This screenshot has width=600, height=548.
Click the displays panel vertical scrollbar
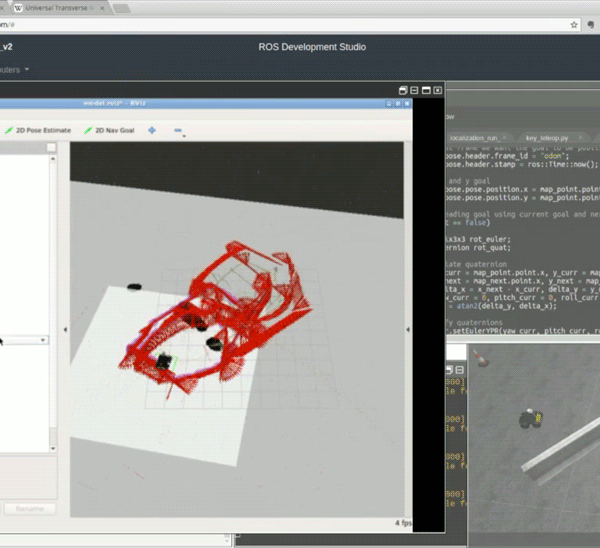(52, 300)
